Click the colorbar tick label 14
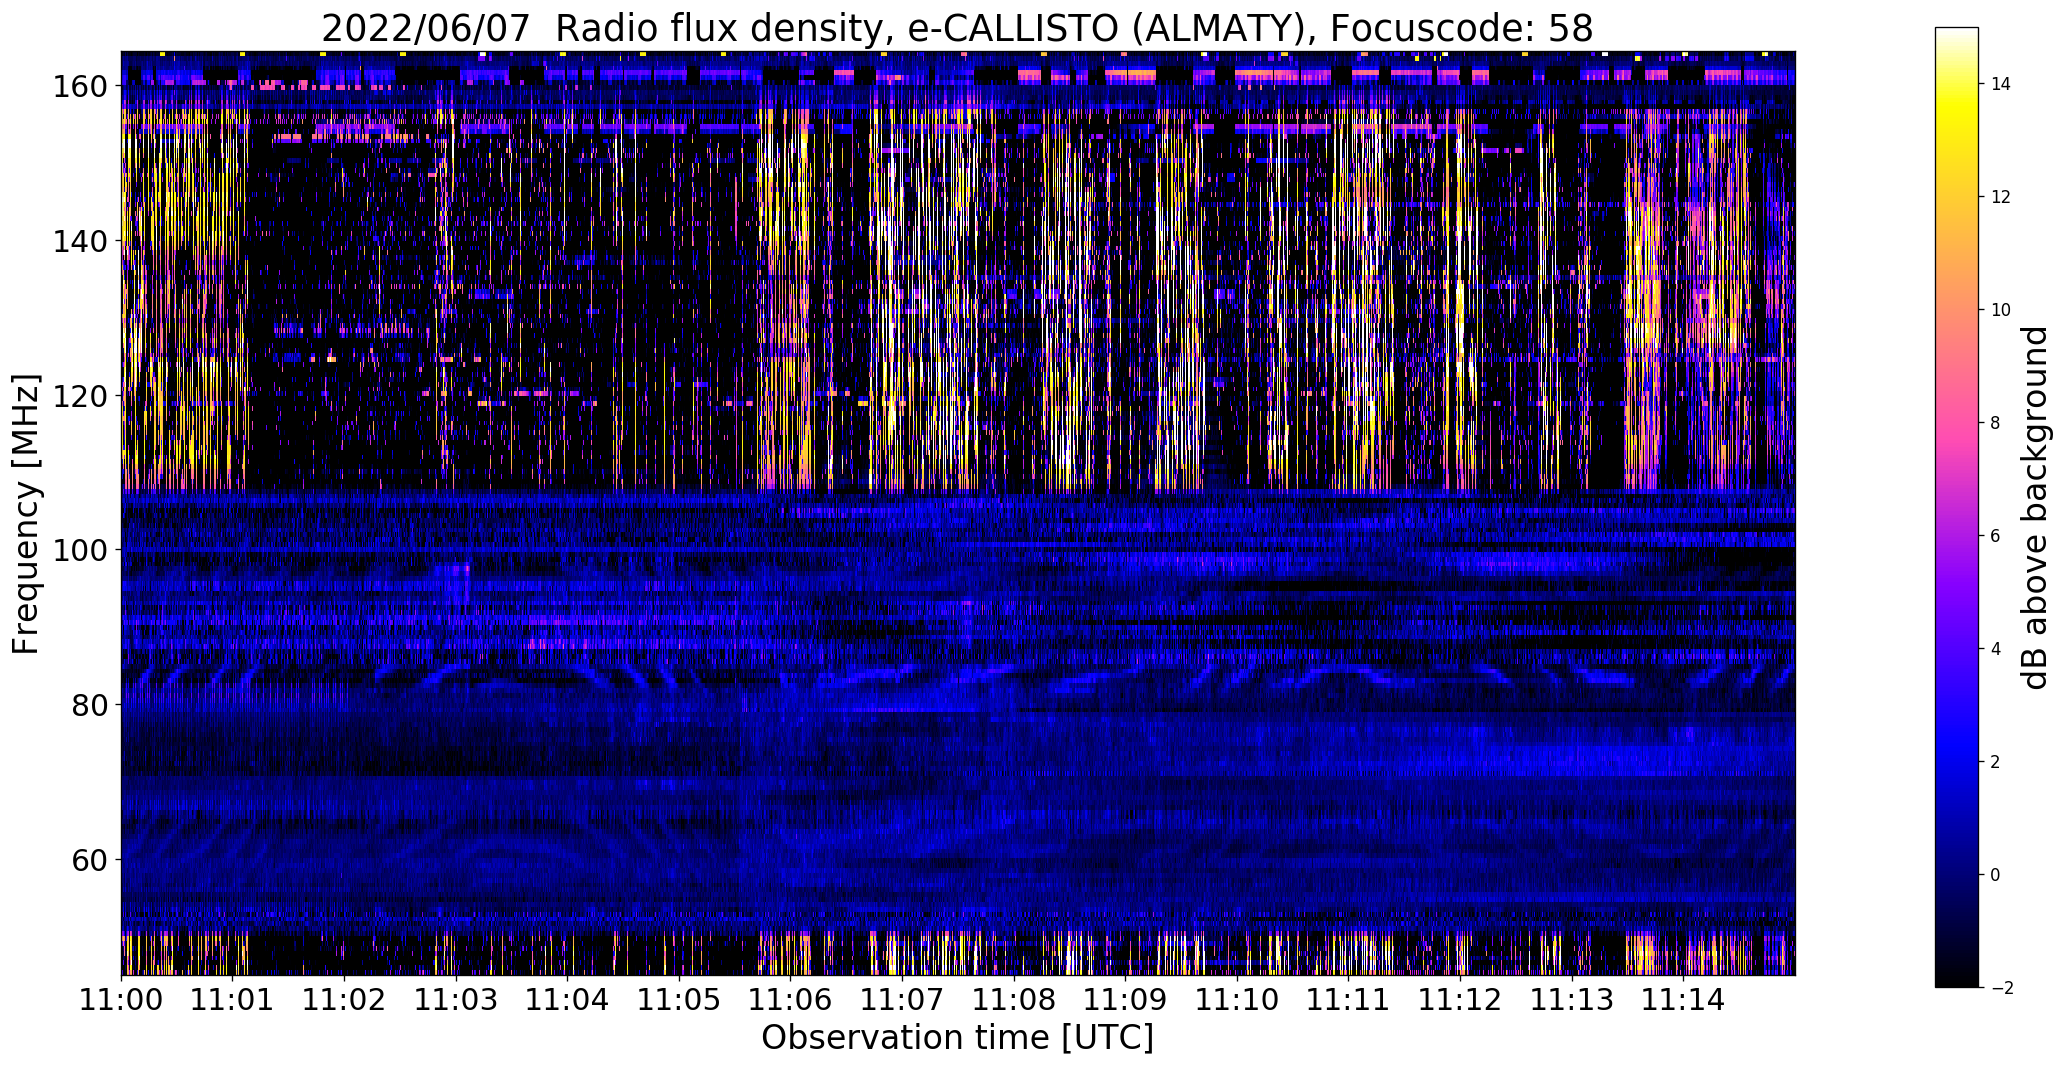Image resolution: width=2066 pixels, height=1067 pixels. coord(2001,84)
